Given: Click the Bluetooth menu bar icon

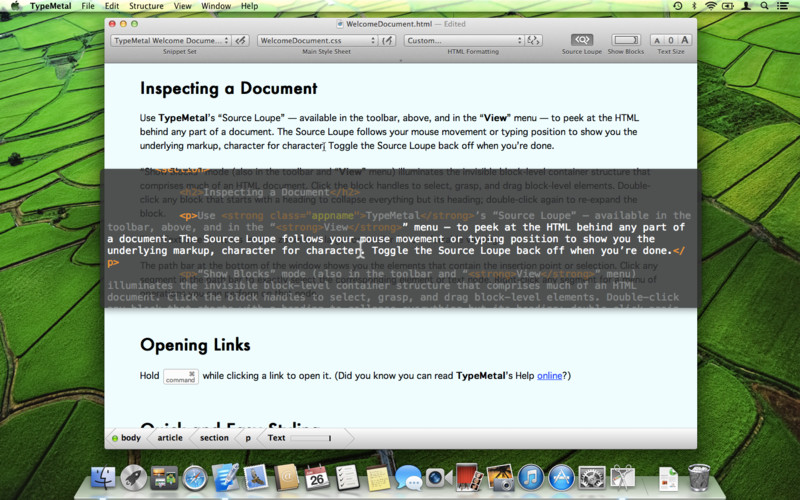Looking at the screenshot, I should 694,6.
